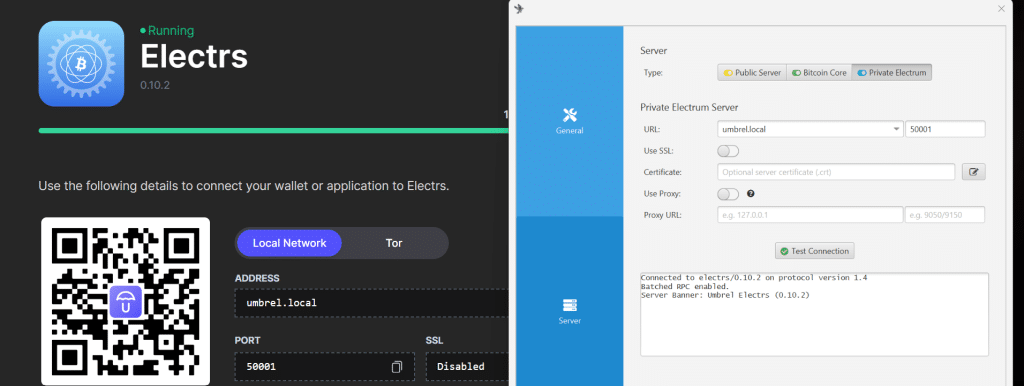Click 'Server Banner: Umbrel Electrs' line
1024x386 pixels.
coord(725,295)
